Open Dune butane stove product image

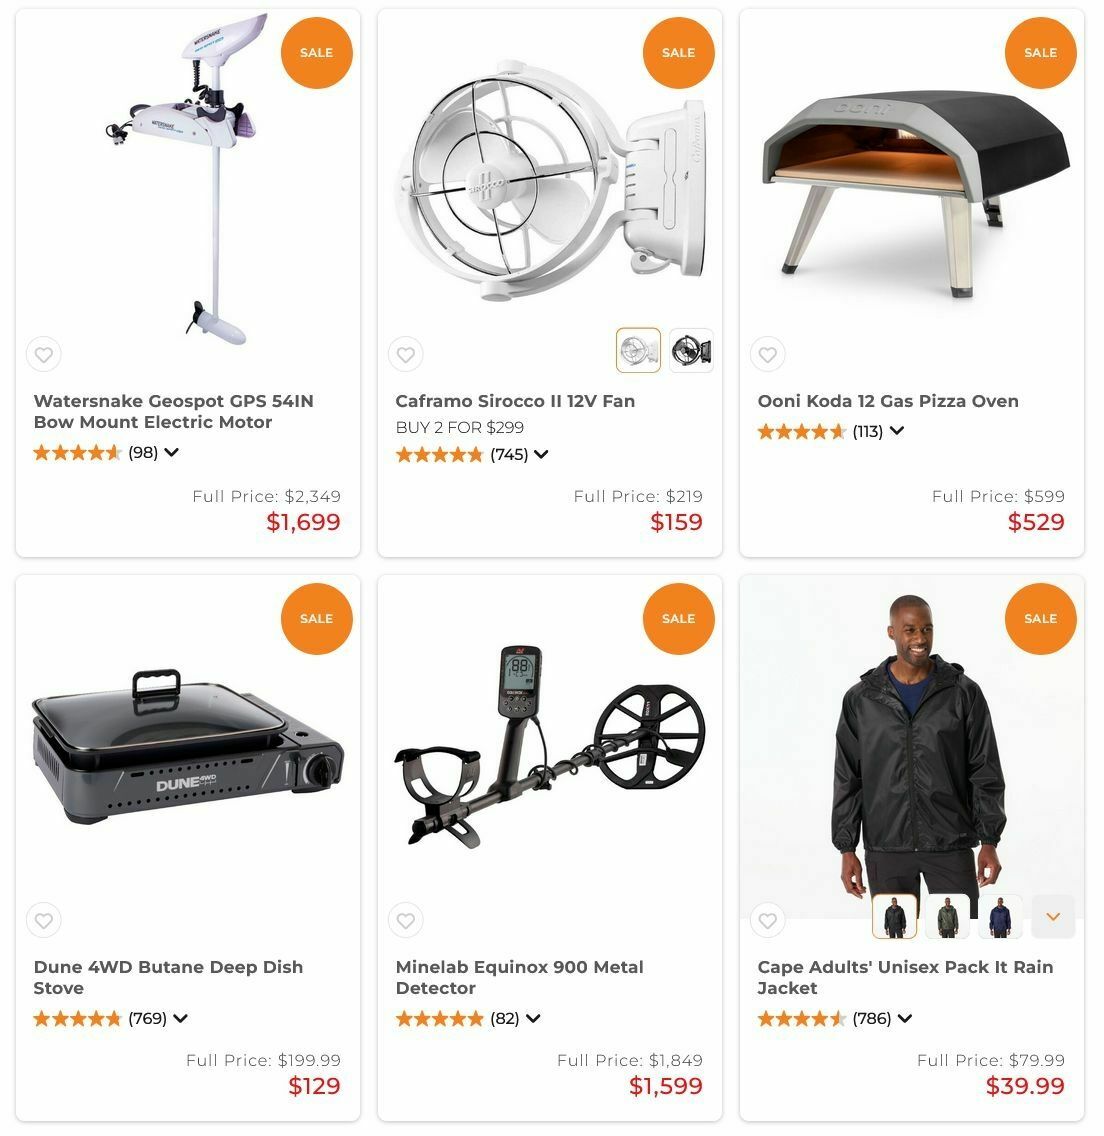[188, 748]
